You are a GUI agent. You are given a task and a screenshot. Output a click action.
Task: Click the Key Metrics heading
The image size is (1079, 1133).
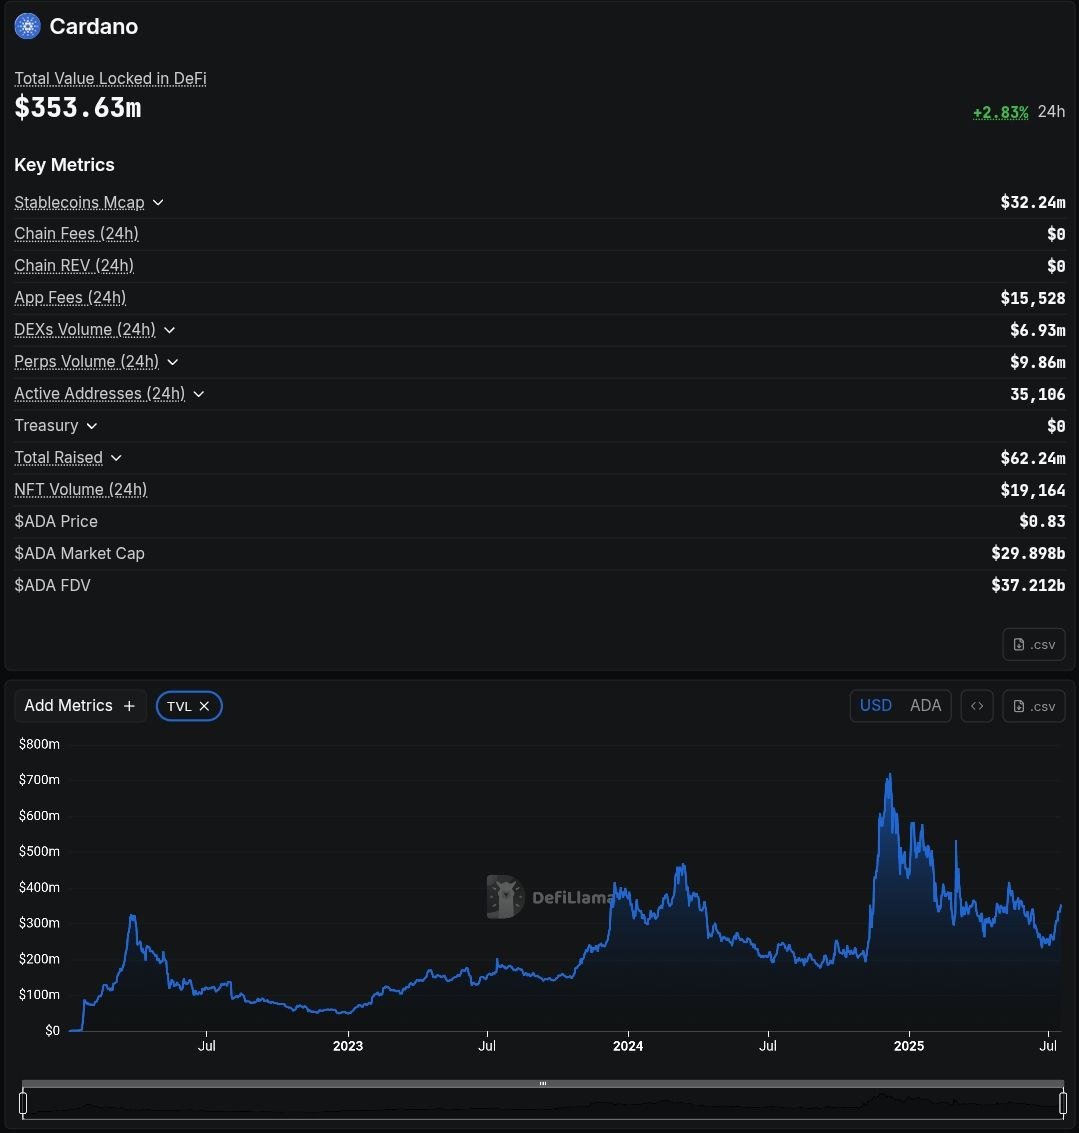coord(64,165)
